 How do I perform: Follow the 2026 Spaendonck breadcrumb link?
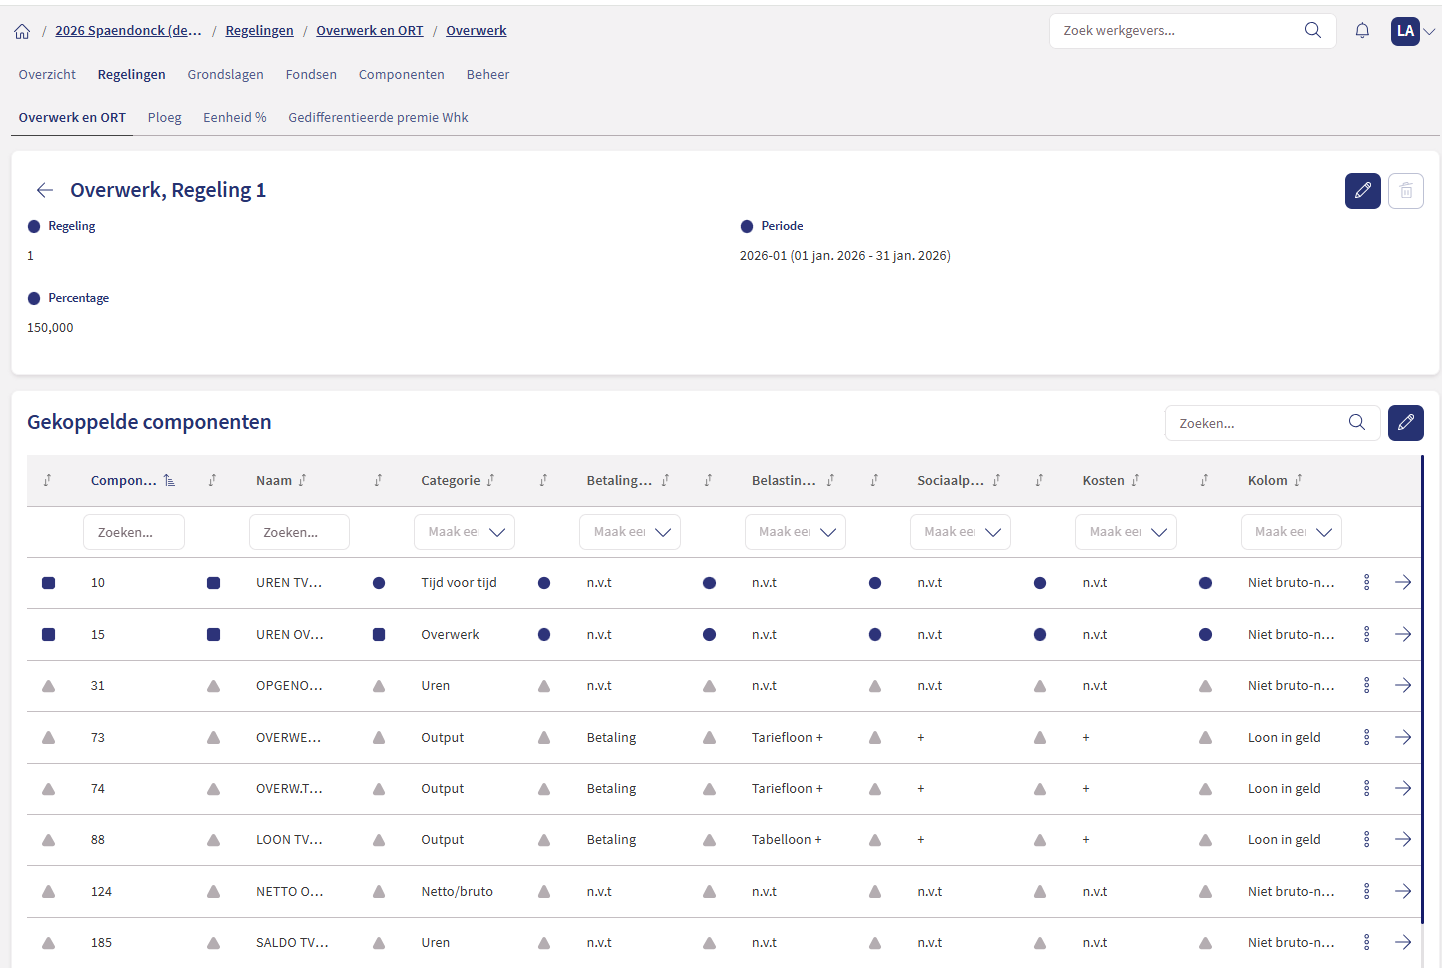click(x=128, y=31)
